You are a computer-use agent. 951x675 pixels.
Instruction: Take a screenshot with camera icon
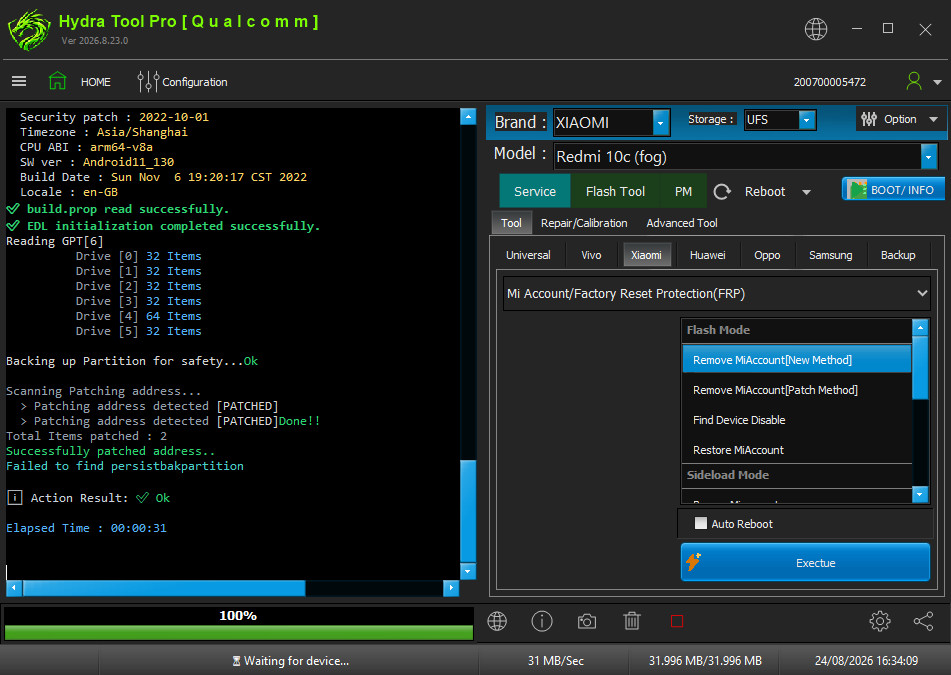pyautogui.click(x=586, y=621)
